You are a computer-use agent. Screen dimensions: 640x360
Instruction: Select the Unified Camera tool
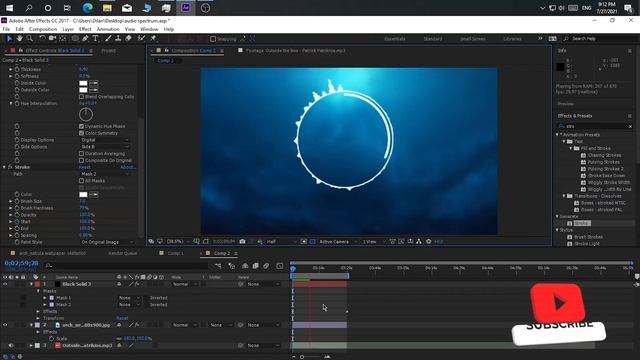(x=52, y=39)
